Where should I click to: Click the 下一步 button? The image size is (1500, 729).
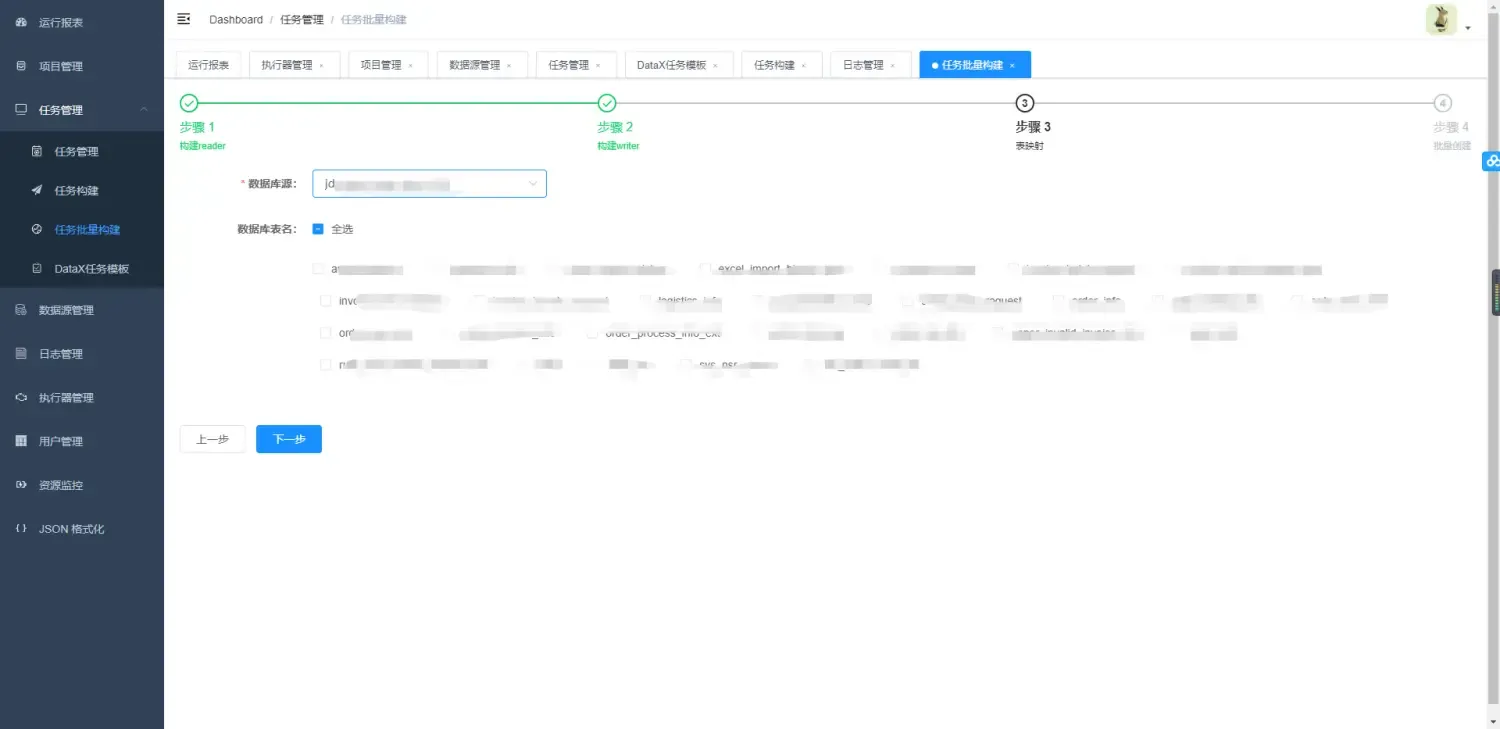pyautogui.click(x=288, y=438)
